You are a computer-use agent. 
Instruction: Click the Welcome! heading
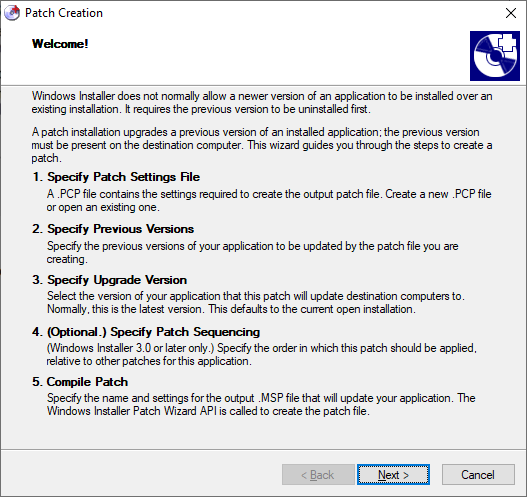pos(60,44)
